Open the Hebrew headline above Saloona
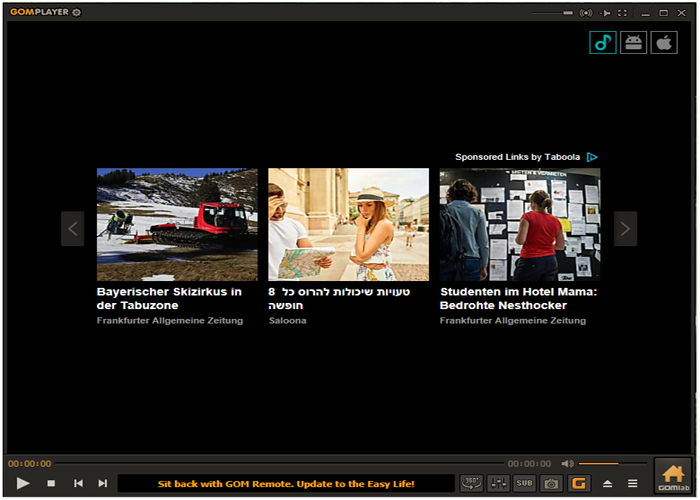Image resolution: width=700 pixels, height=500 pixels. tap(339, 299)
